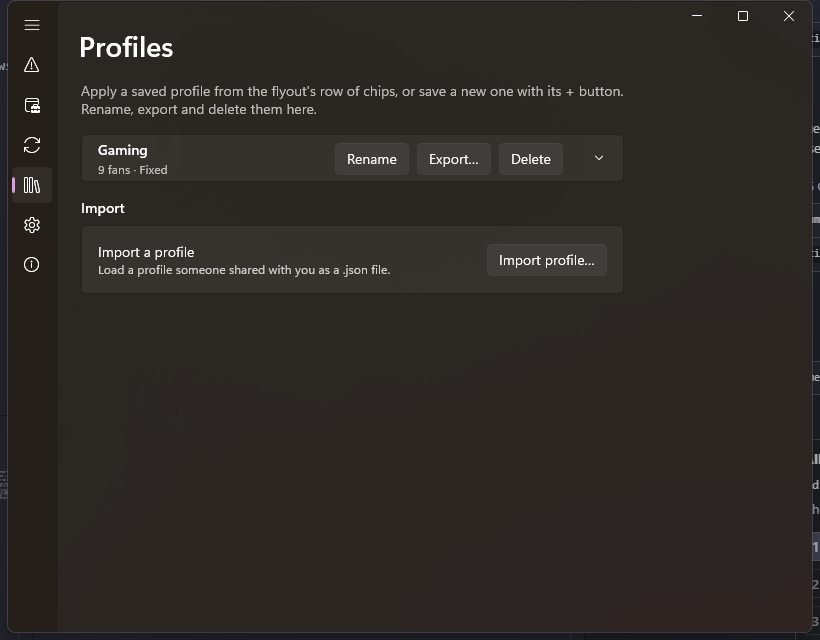Screen dimensions: 820x640
Task: Click the Import profile... button
Action: (x=546, y=260)
